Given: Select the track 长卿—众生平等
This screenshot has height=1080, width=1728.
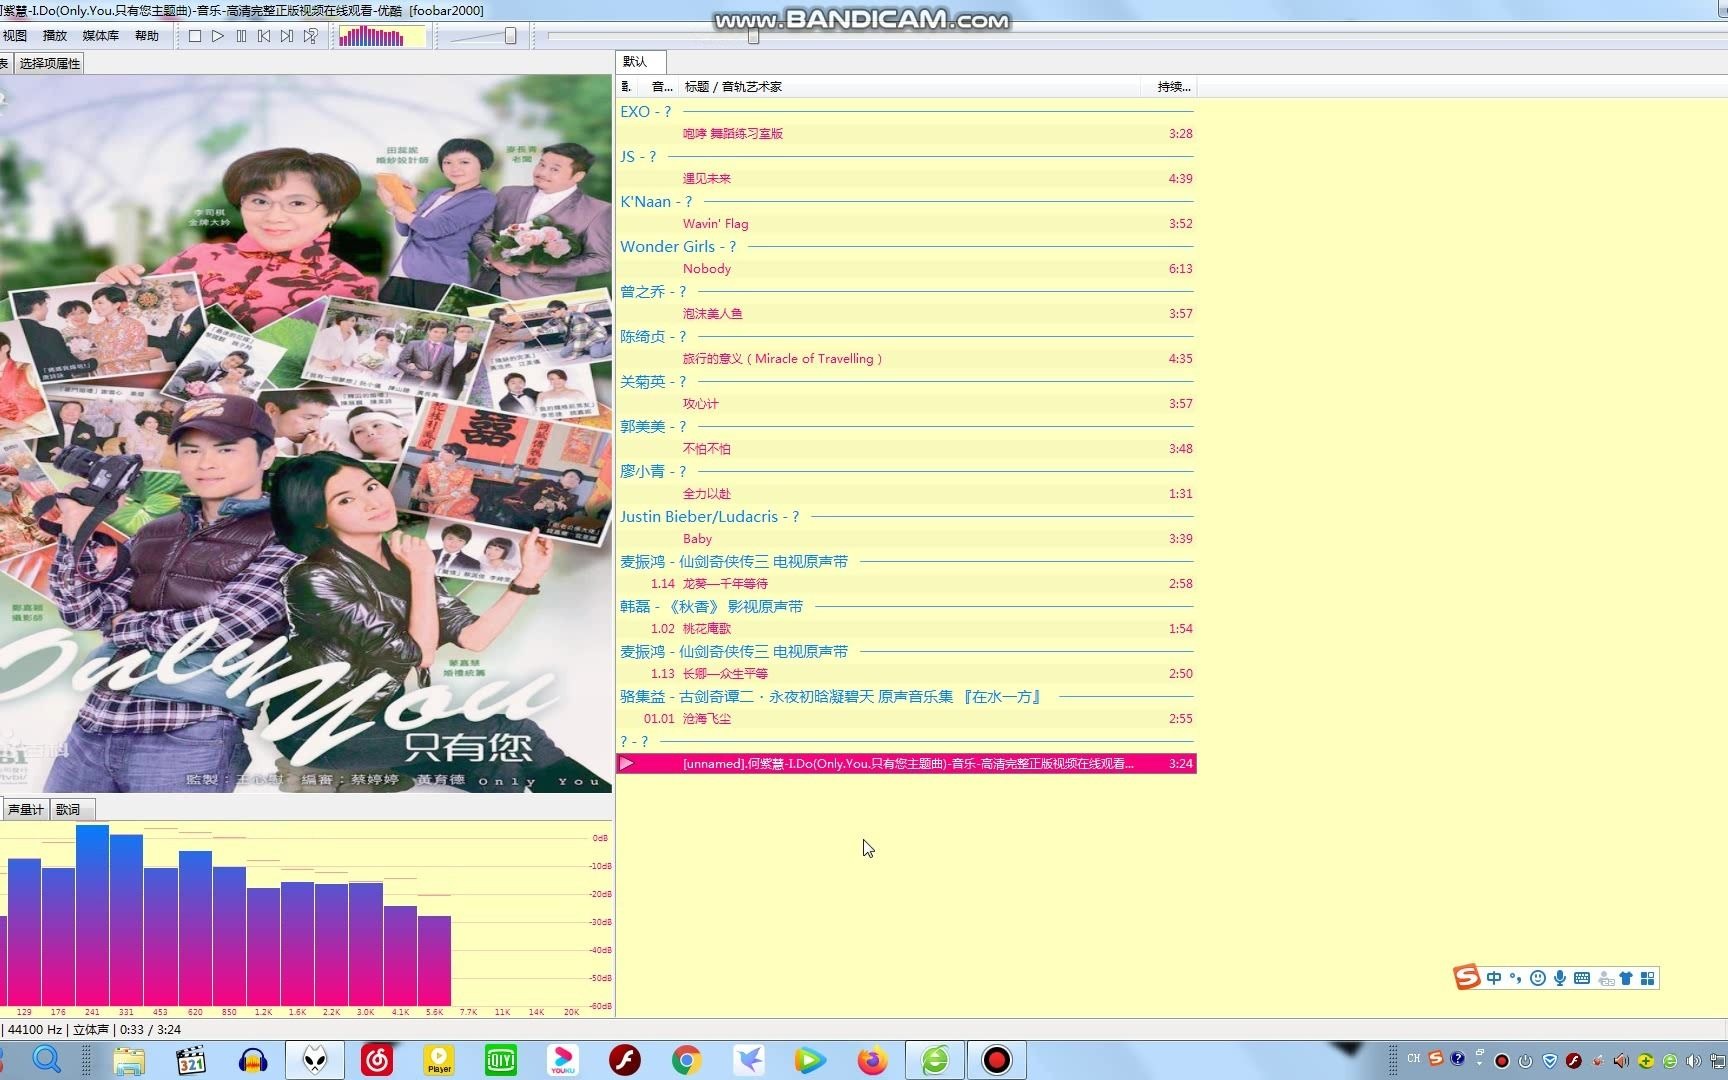Looking at the screenshot, I should point(906,674).
